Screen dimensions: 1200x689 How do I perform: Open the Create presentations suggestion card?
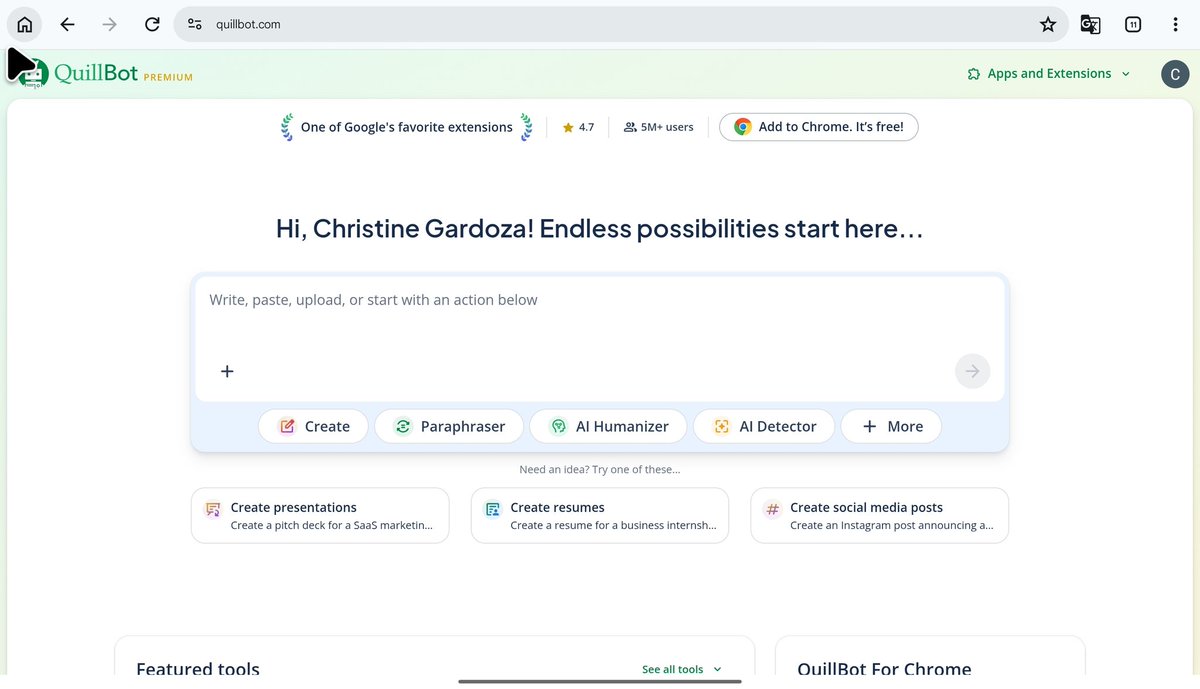coord(320,515)
